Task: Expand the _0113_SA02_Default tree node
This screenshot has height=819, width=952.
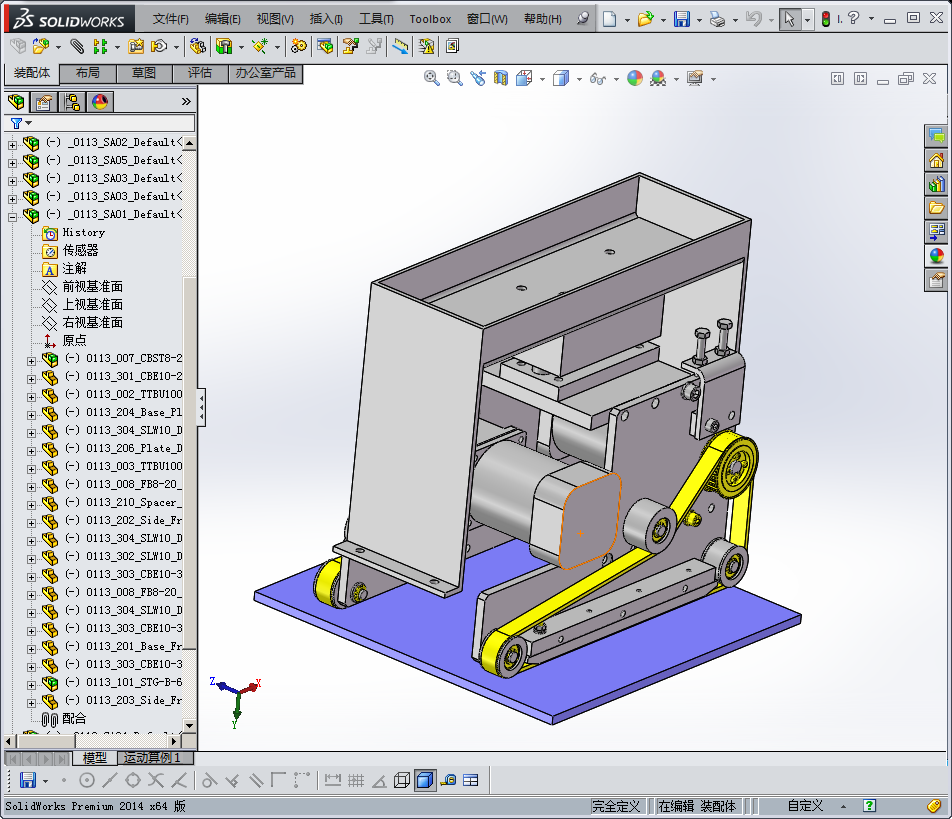Action: coord(12,143)
